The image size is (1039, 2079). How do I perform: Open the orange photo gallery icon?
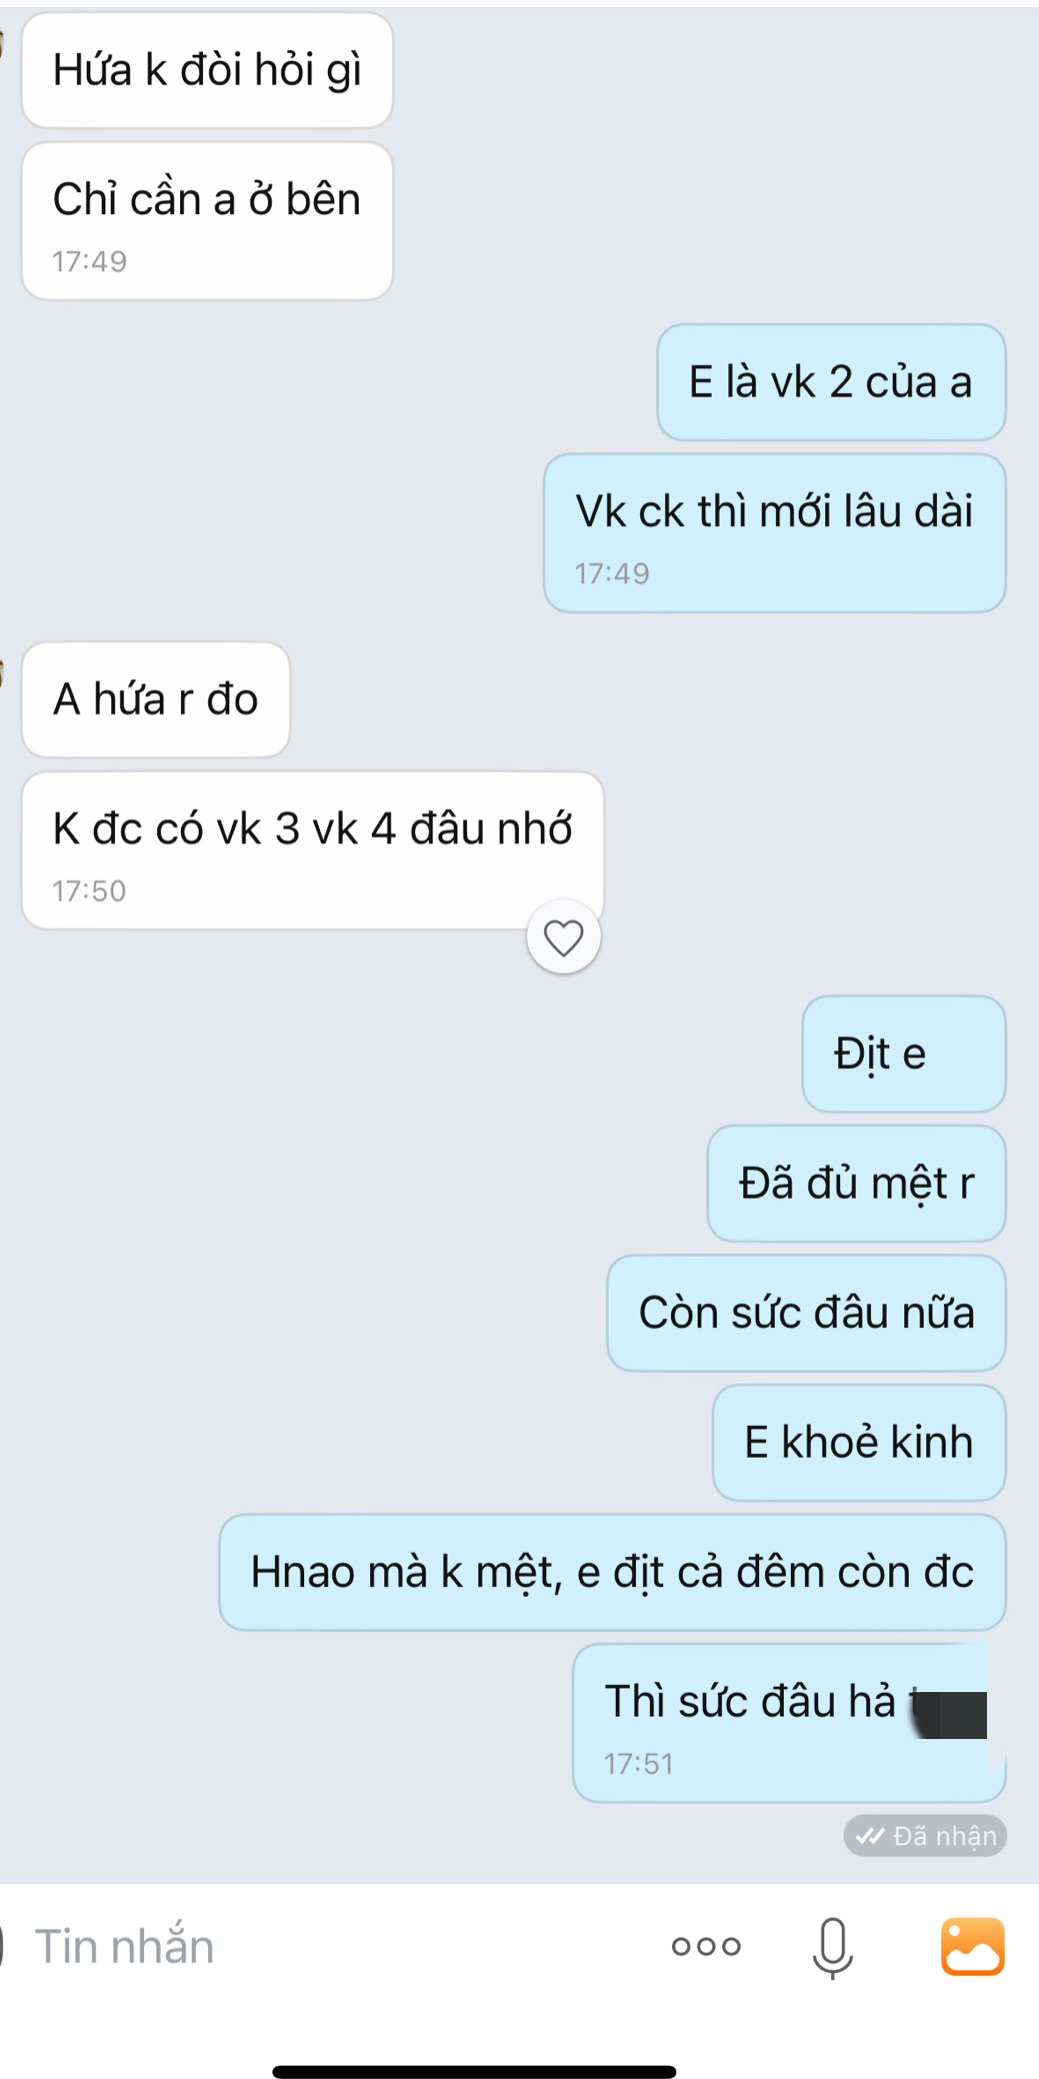pos(972,1946)
